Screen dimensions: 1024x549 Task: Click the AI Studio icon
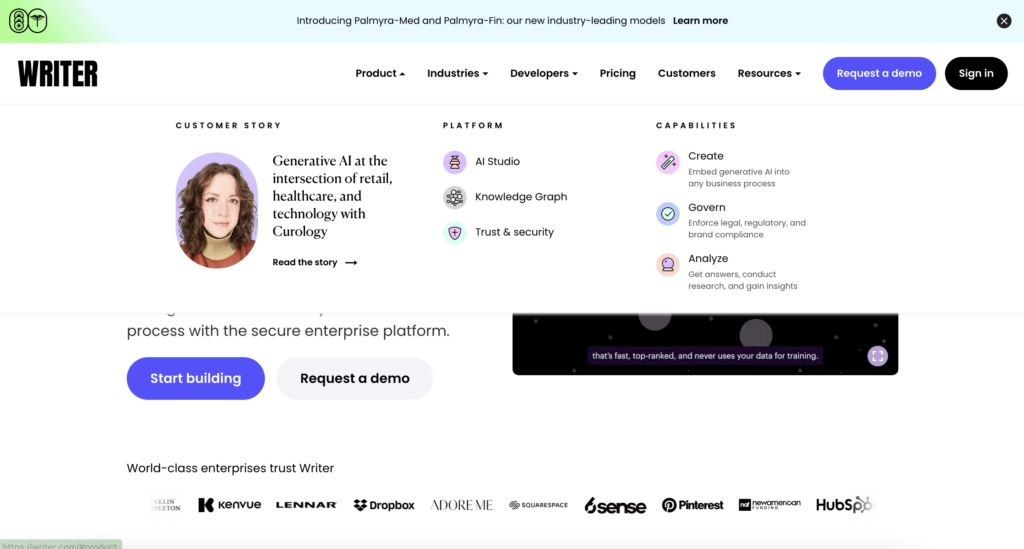pos(455,162)
